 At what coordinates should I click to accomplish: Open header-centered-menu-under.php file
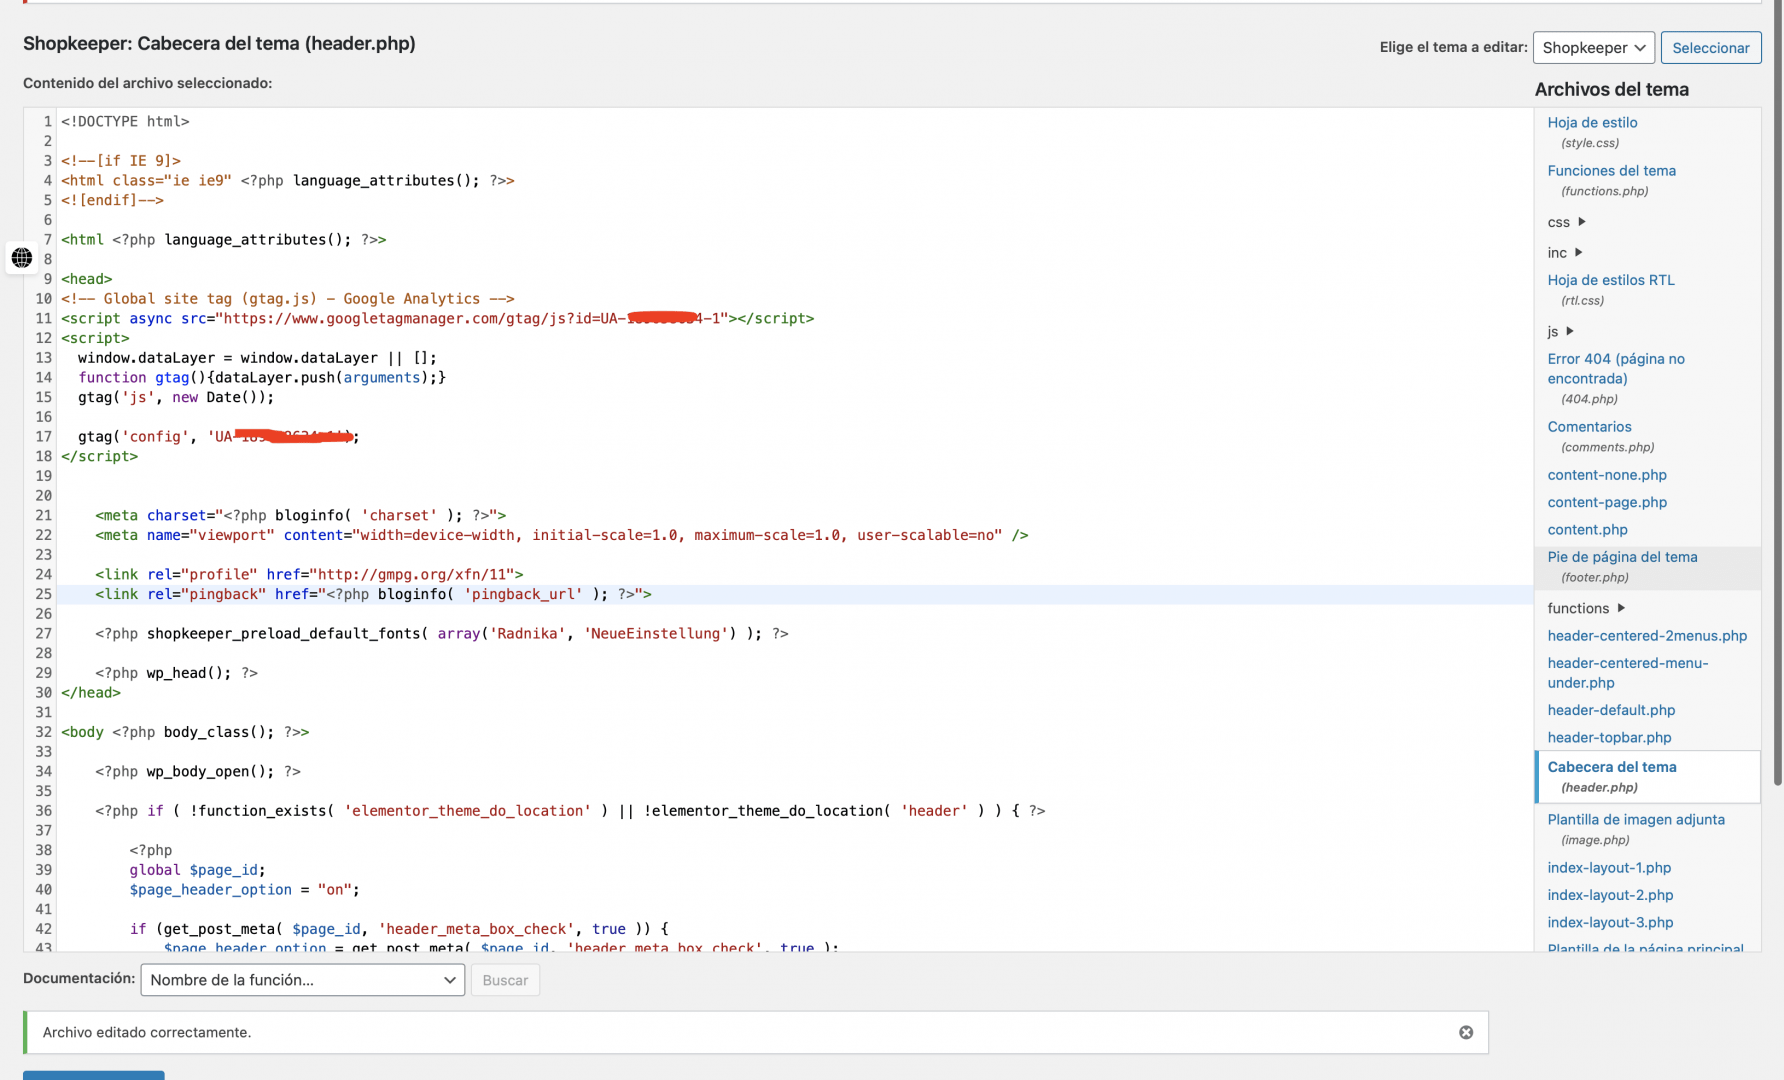point(1627,672)
